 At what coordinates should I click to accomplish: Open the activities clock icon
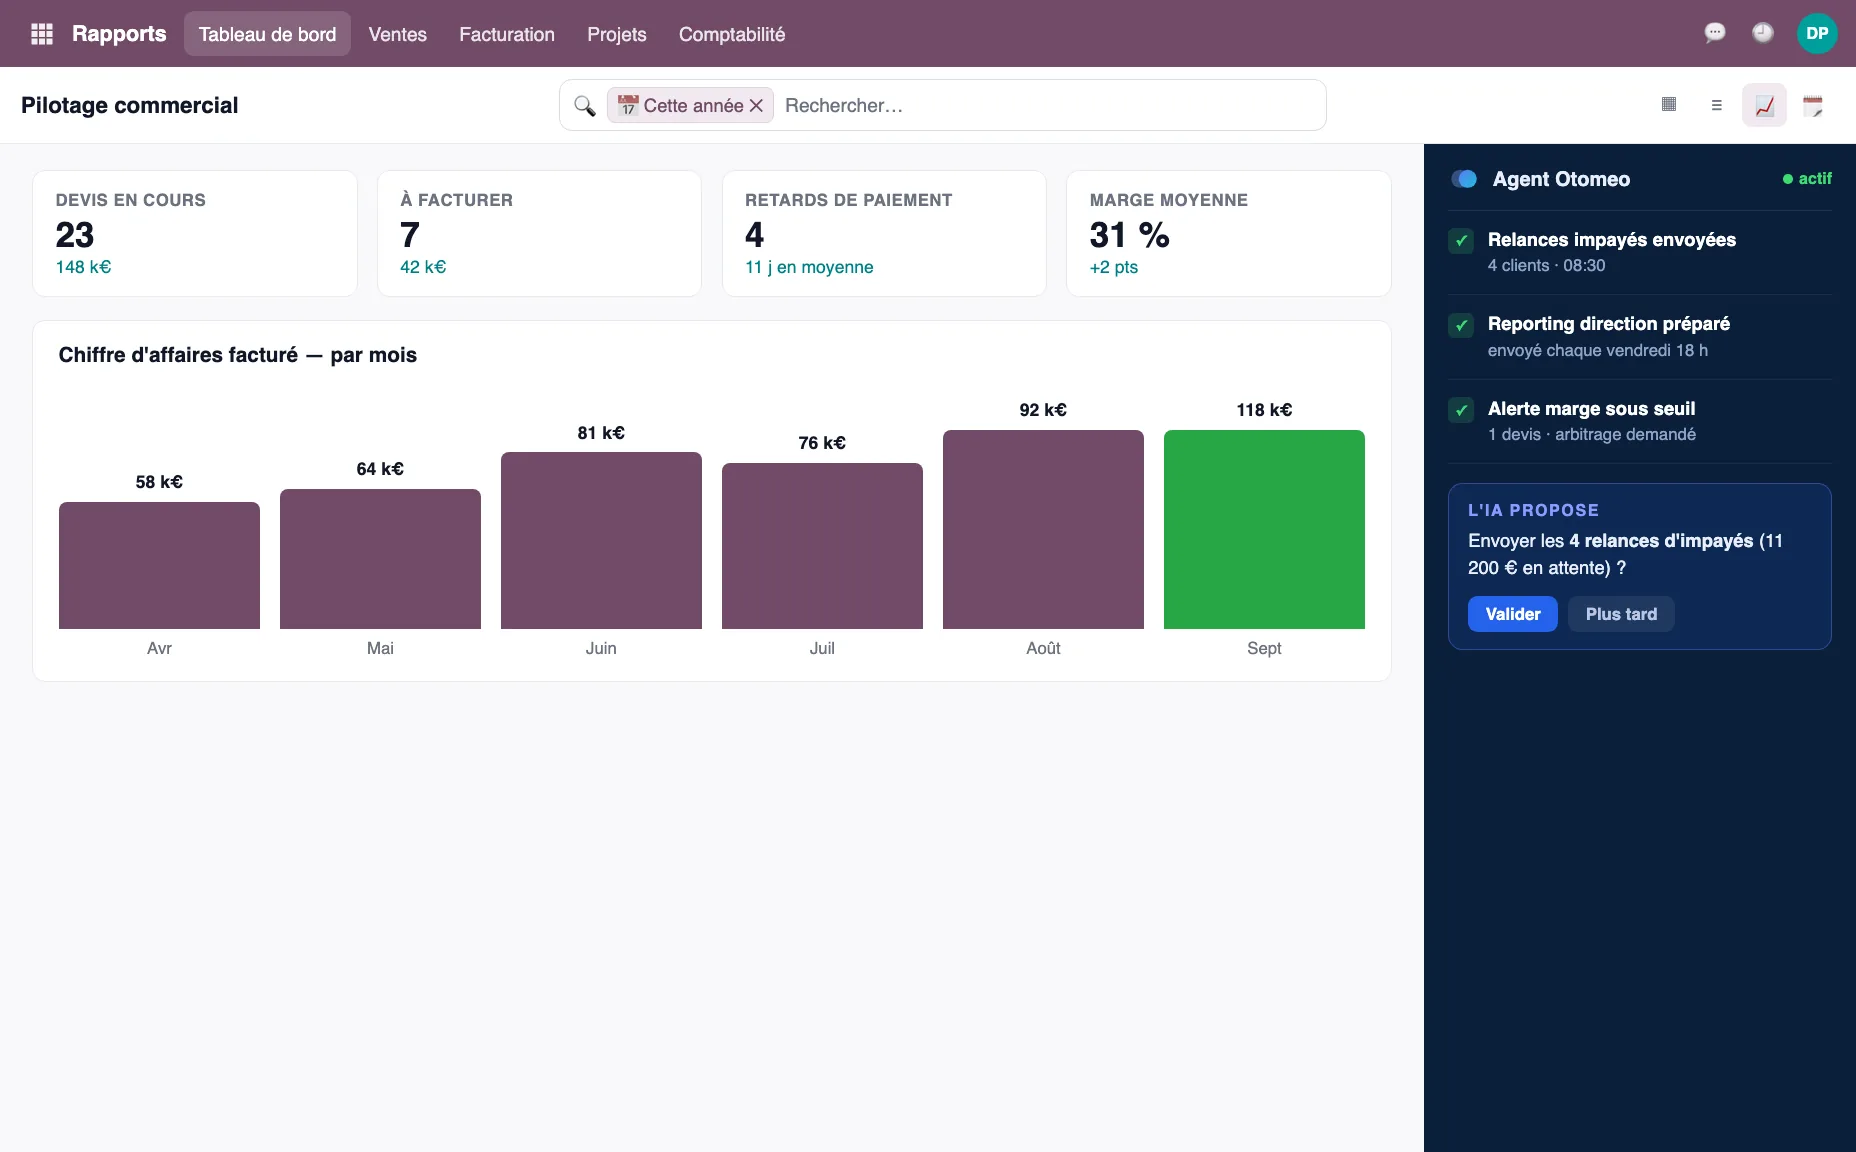pos(1763,33)
